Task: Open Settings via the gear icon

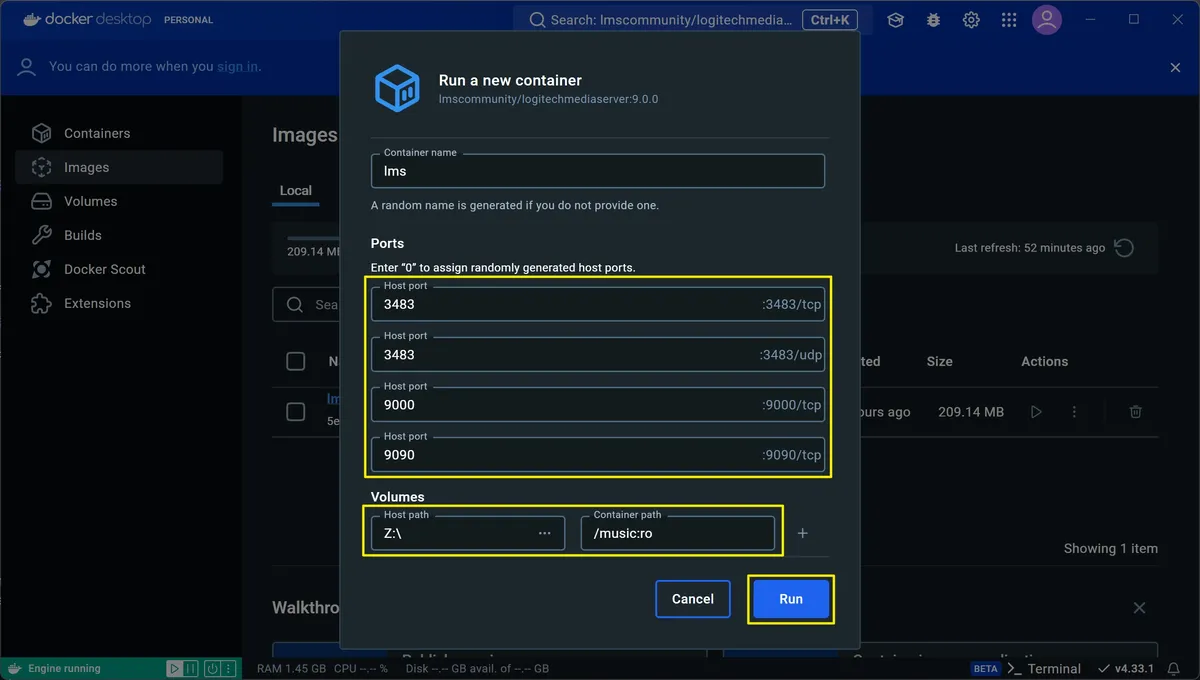Action: click(x=971, y=20)
